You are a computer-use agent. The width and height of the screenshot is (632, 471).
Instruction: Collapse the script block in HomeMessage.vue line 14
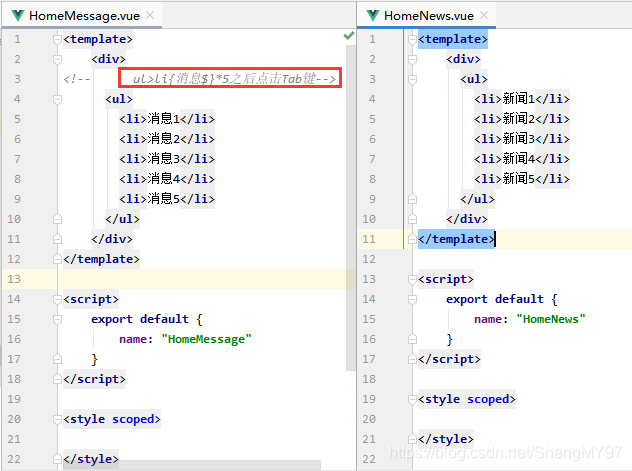pyautogui.click(x=57, y=299)
